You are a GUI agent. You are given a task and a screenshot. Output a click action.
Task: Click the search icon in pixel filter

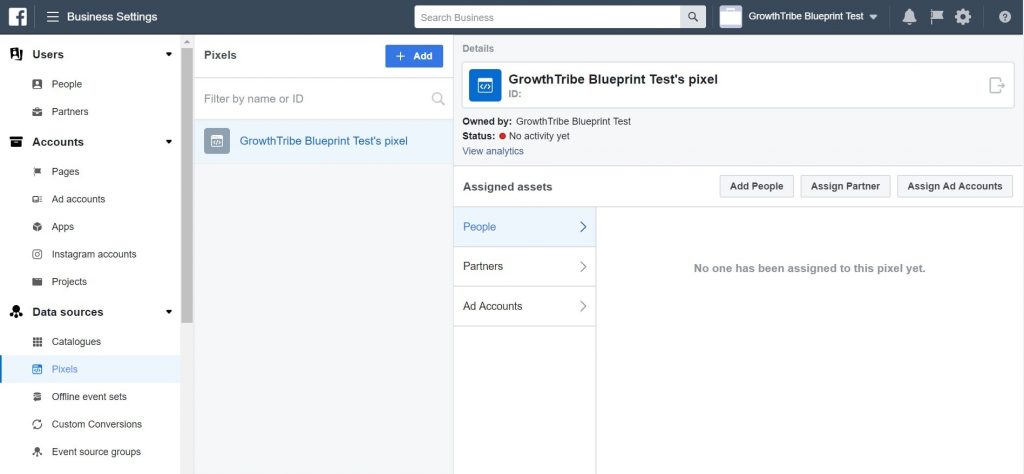click(438, 99)
